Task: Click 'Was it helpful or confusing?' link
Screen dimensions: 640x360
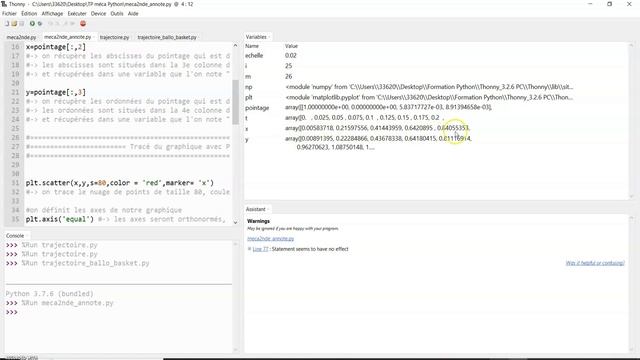Action: [595, 263]
